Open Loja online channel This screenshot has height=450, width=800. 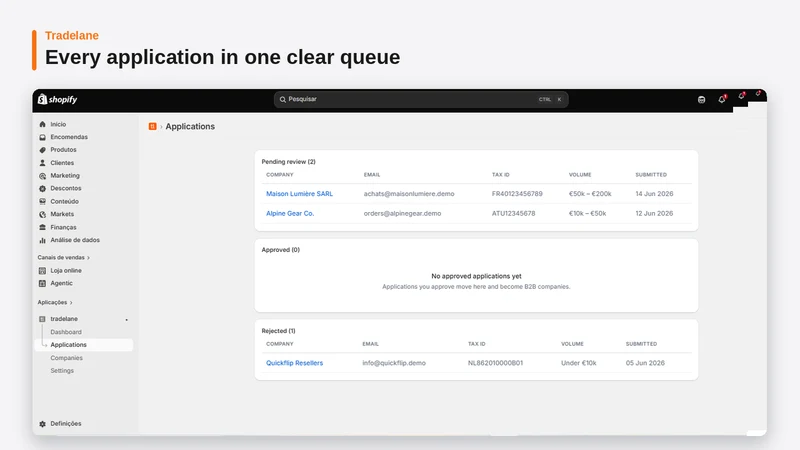pyautogui.click(x=66, y=270)
